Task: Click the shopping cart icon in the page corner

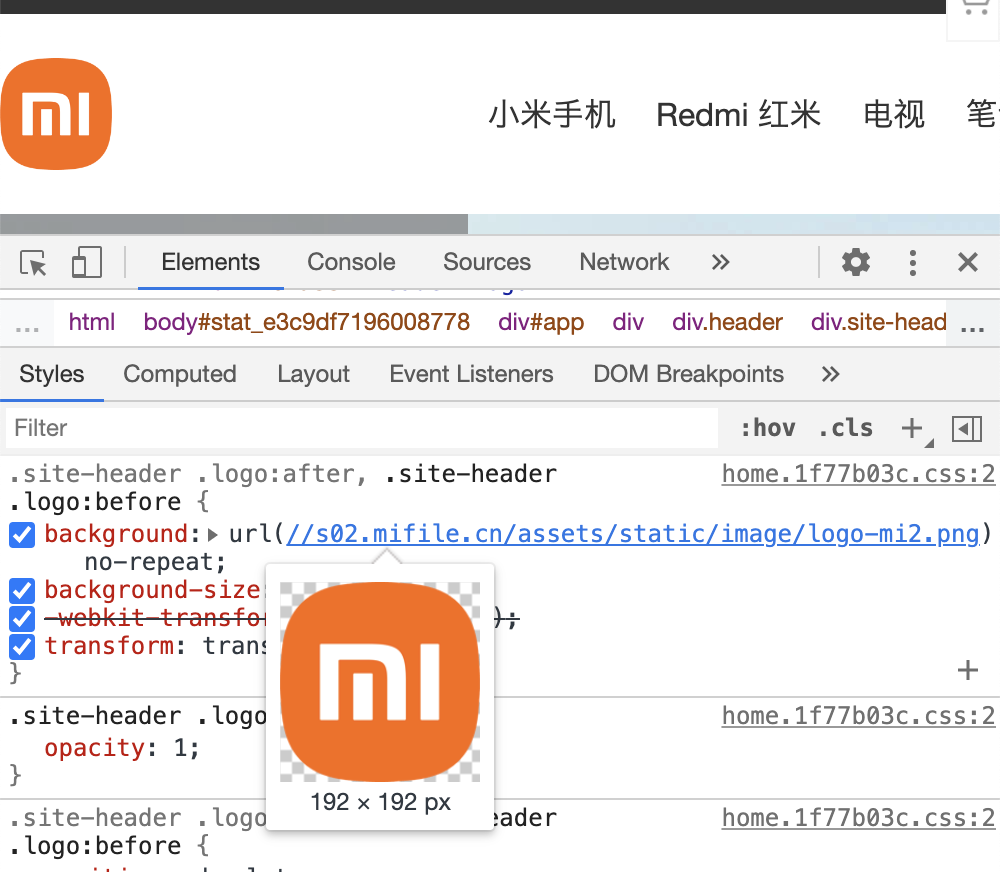Action: pos(976,8)
